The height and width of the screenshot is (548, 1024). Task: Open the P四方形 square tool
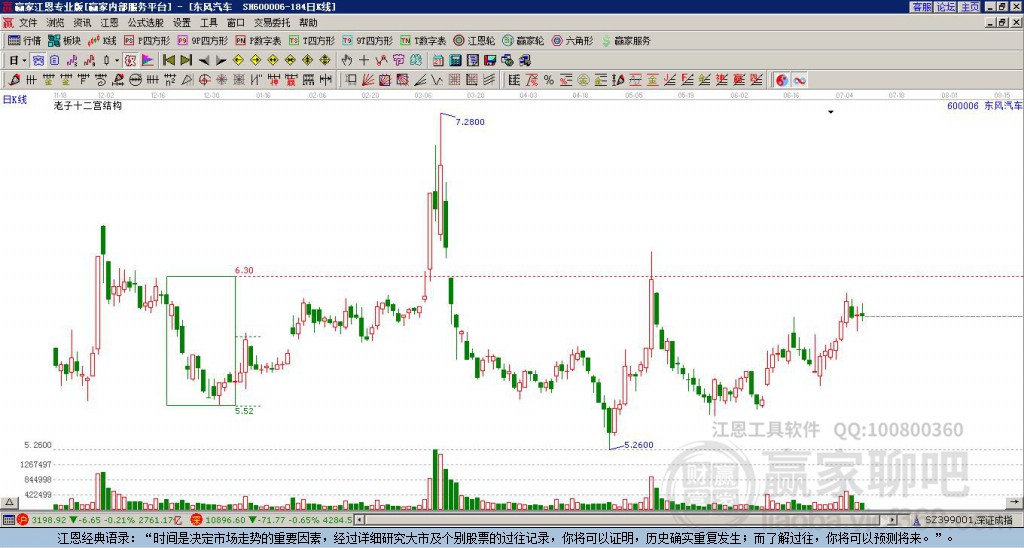coord(147,40)
